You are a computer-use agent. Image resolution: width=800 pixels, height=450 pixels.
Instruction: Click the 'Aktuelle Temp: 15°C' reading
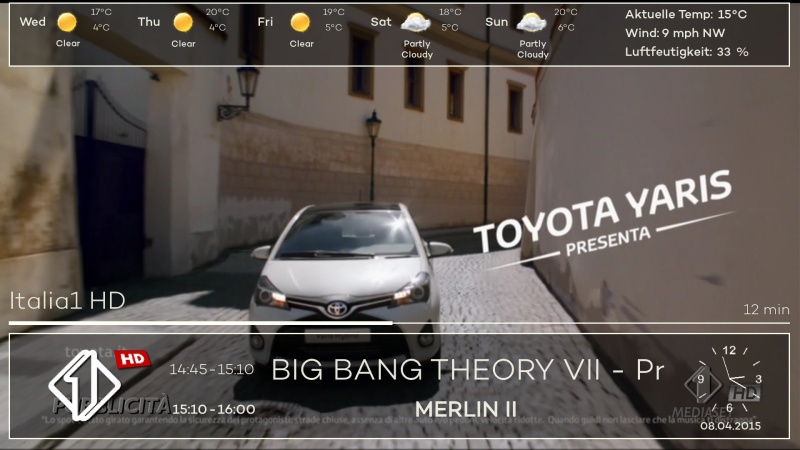tap(686, 14)
